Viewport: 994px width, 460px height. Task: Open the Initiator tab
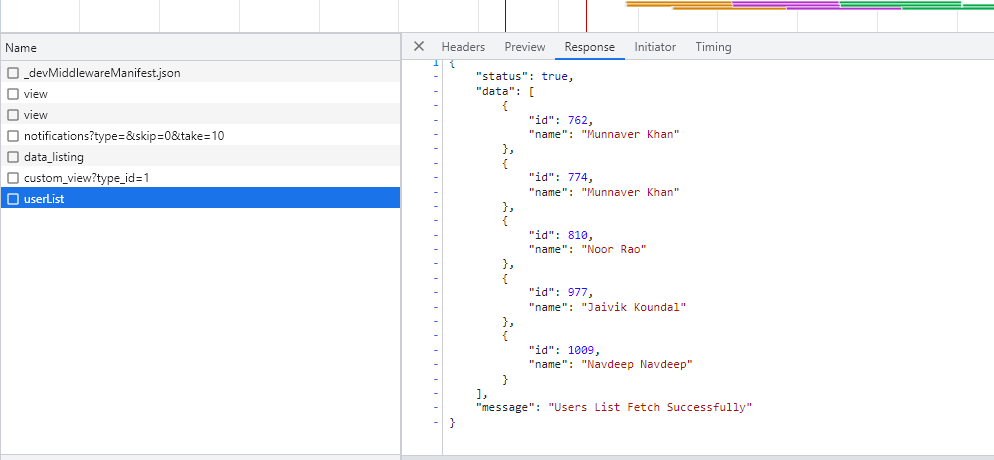[x=655, y=47]
